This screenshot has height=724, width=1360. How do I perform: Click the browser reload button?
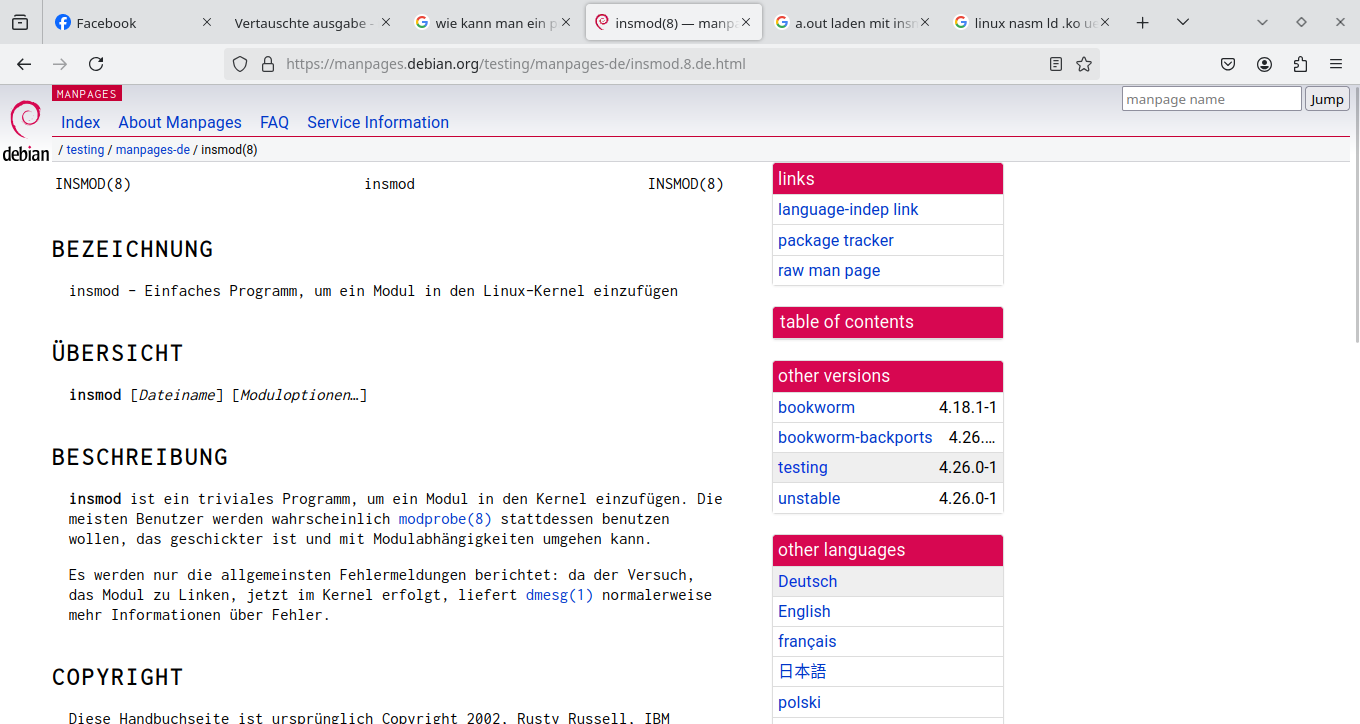coord(96,64)
